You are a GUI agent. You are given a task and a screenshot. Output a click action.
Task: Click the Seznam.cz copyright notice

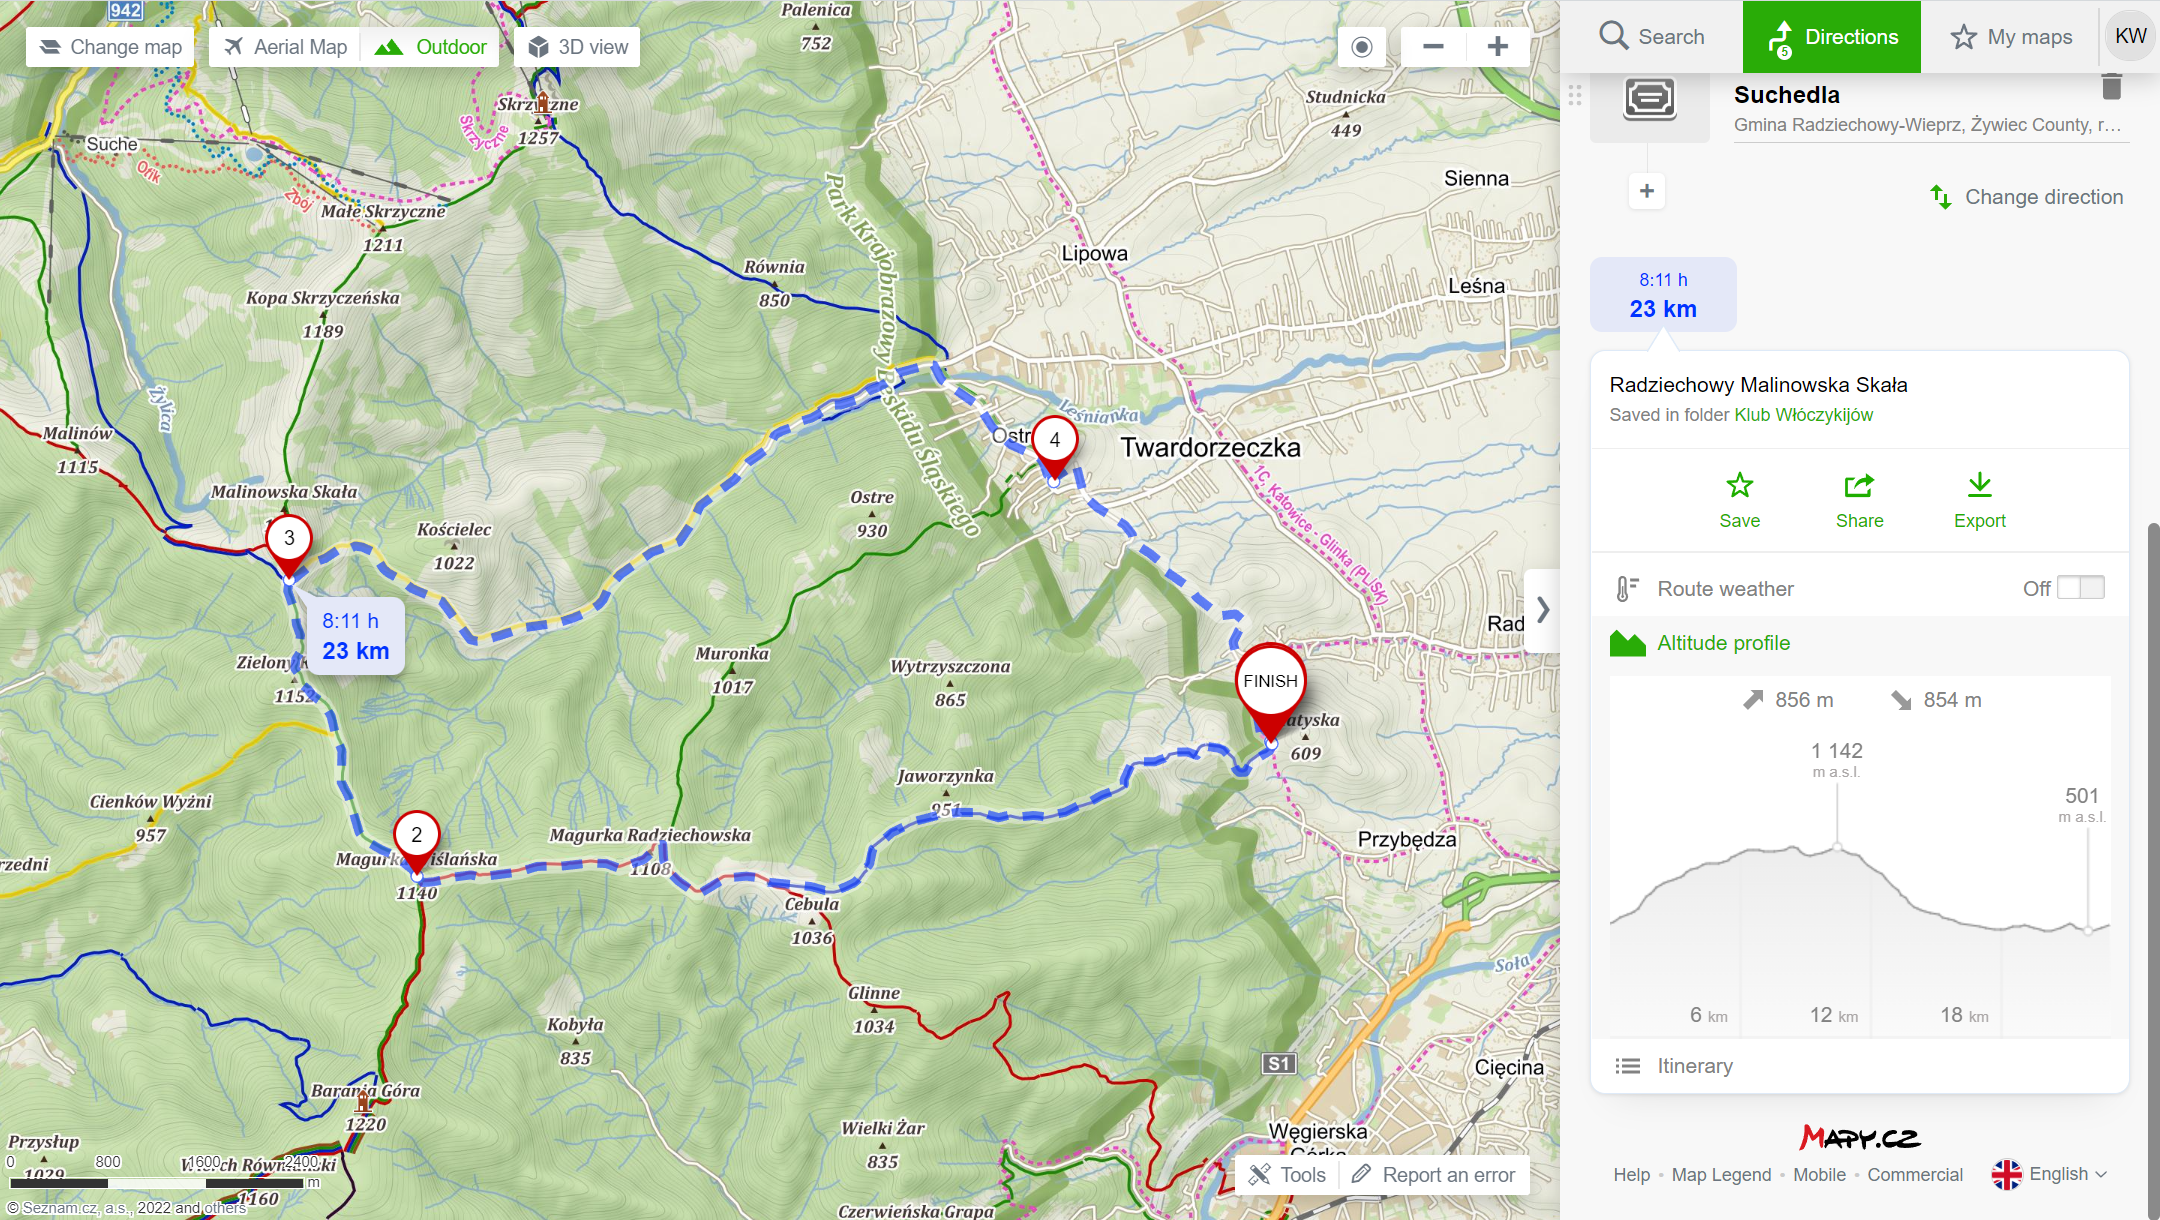(126, 1208)
